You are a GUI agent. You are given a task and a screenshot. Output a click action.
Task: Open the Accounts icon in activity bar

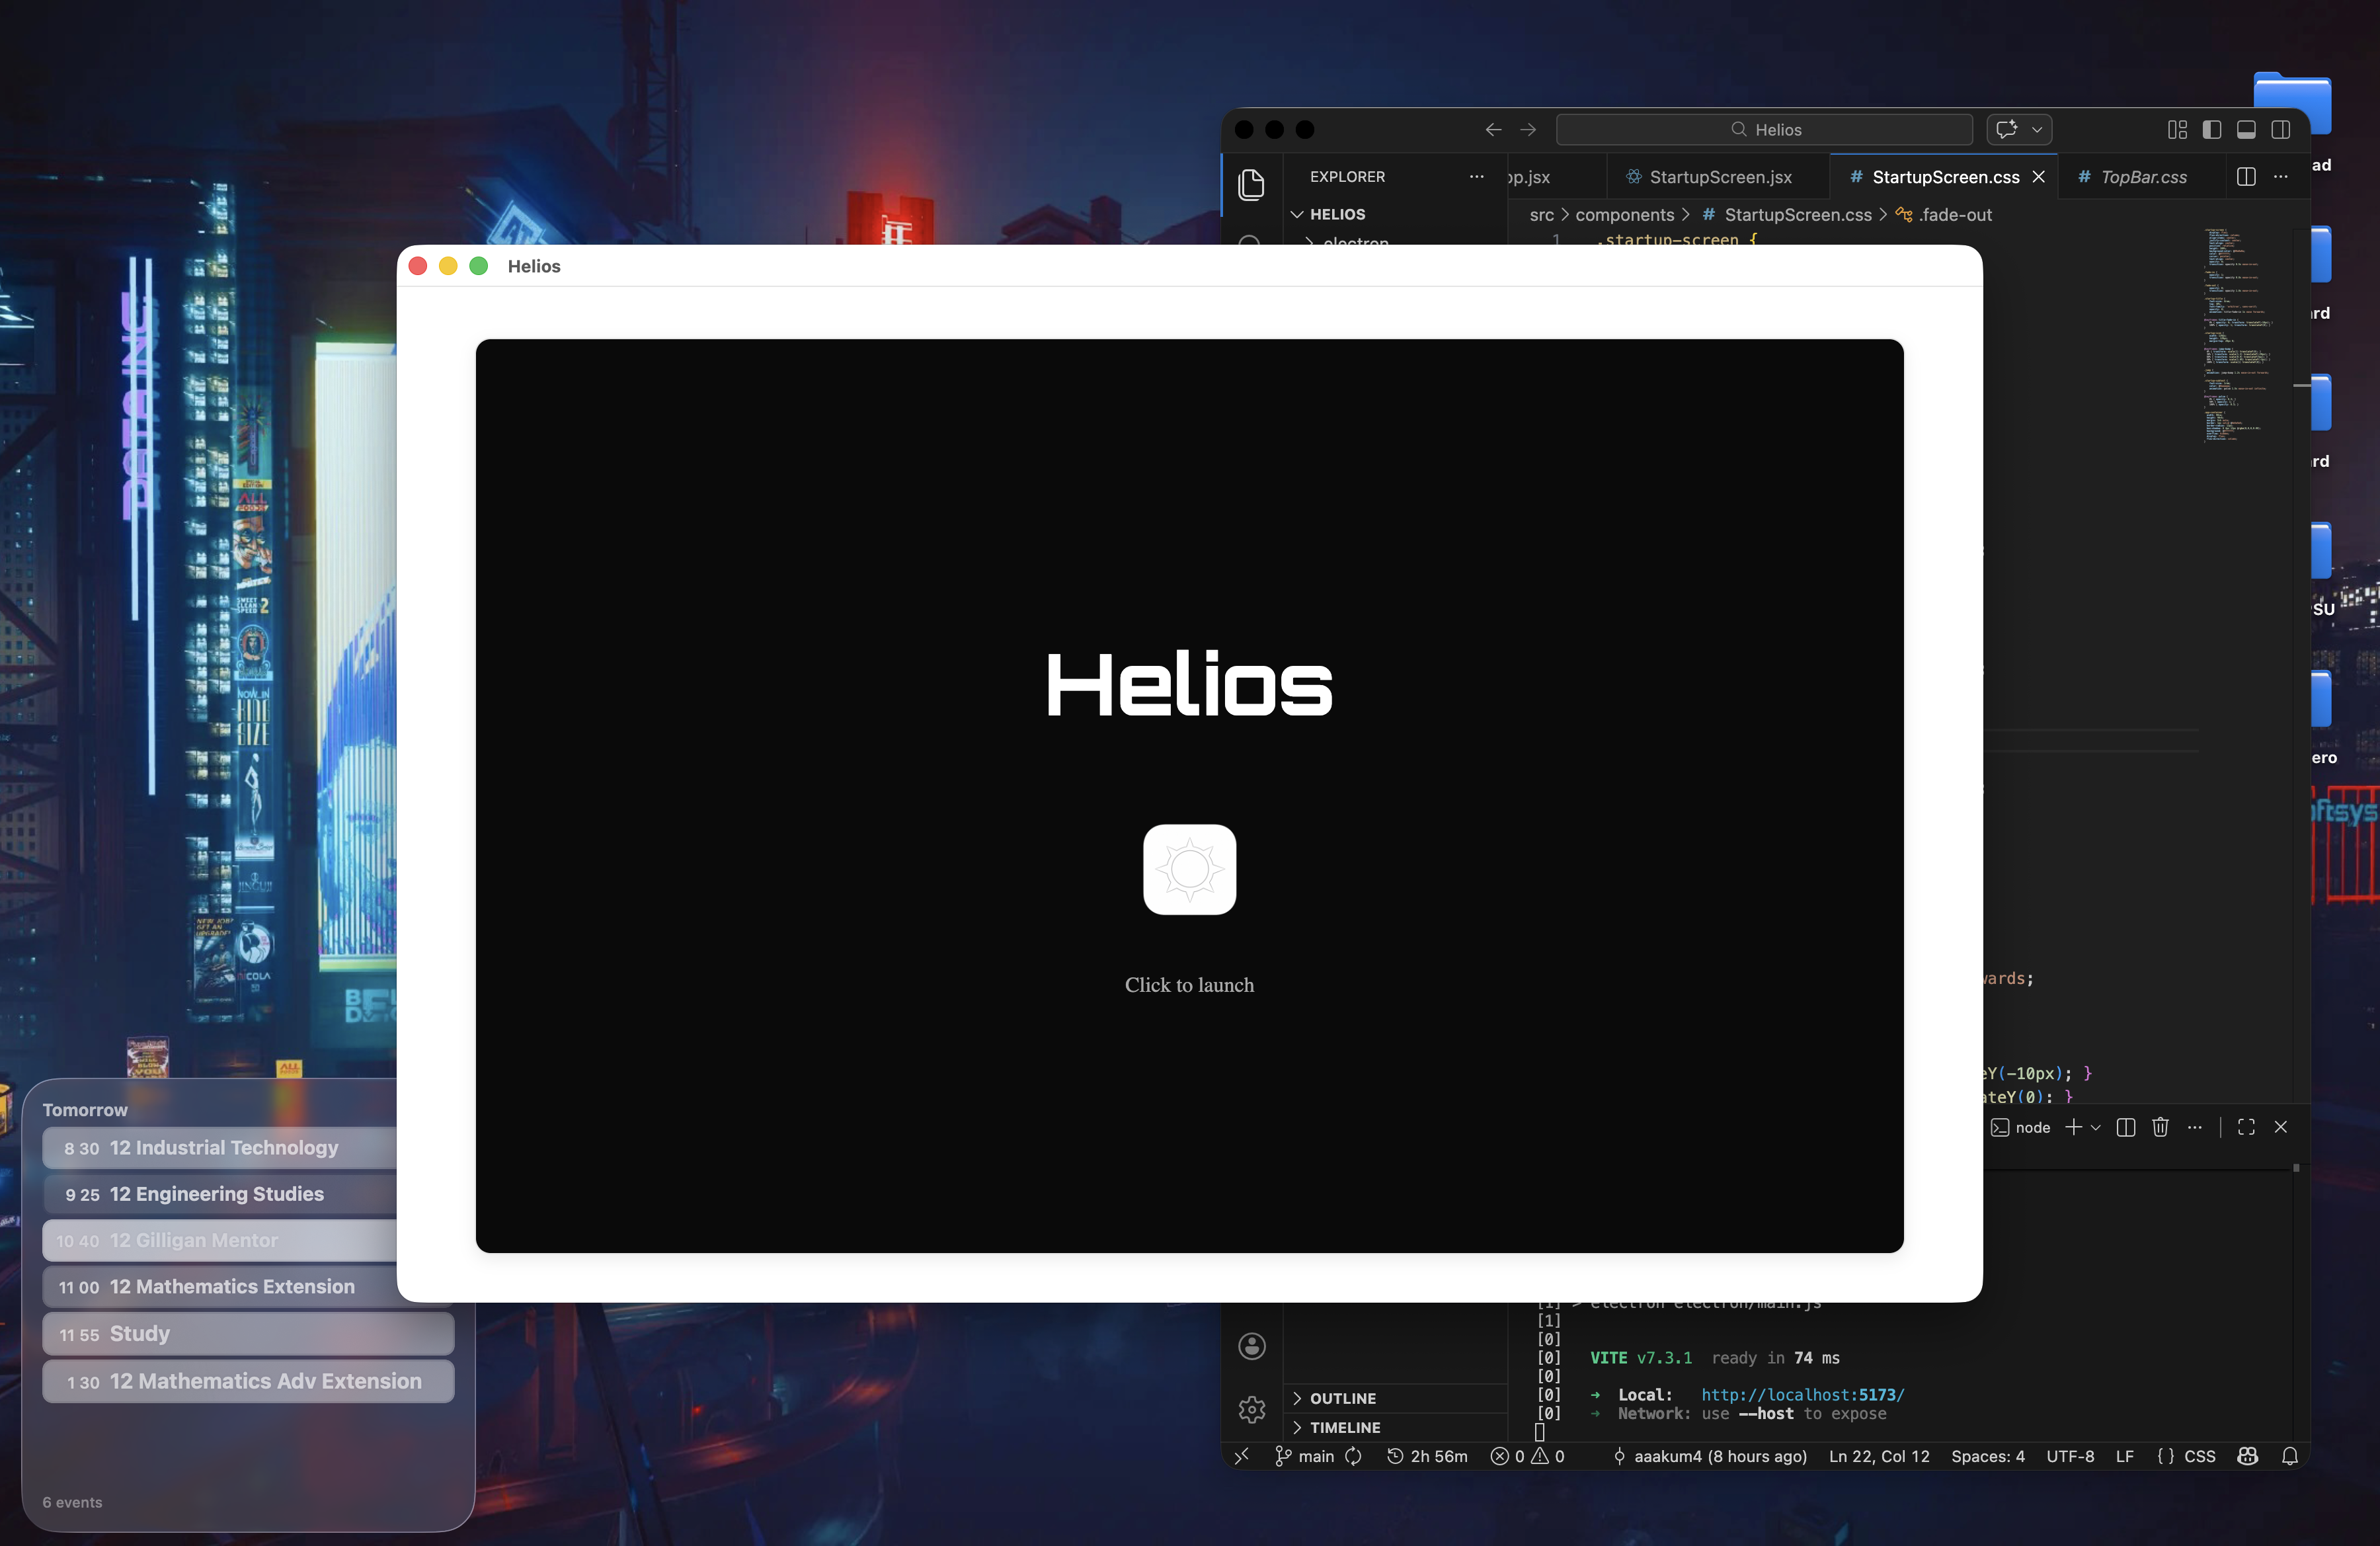tap(1251, 1346)
